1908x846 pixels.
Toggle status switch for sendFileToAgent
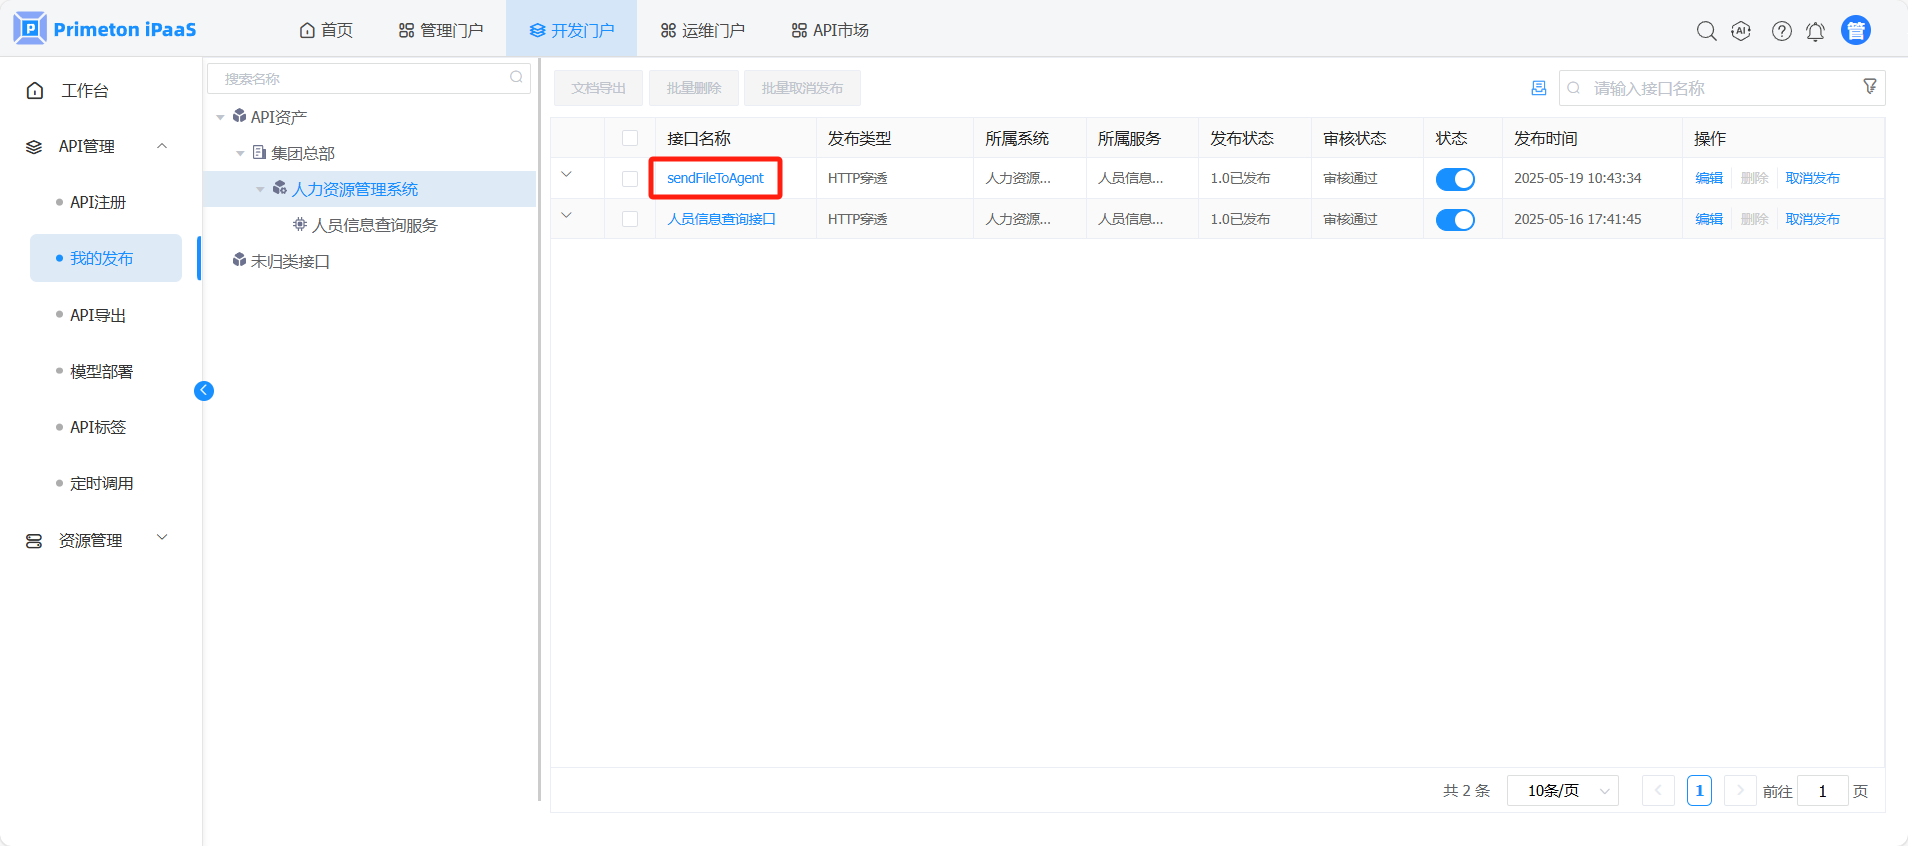pos(1455,179)
